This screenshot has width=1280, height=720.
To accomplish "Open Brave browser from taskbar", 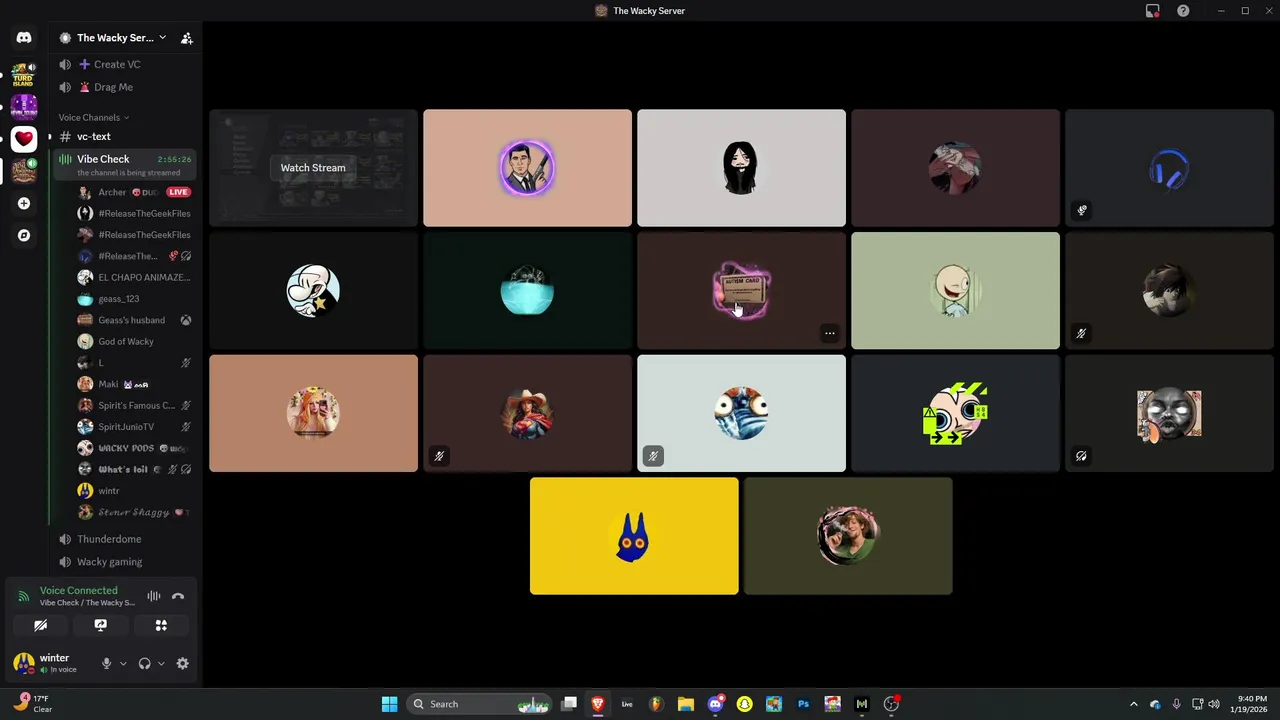I will click(x=598, y=704).
